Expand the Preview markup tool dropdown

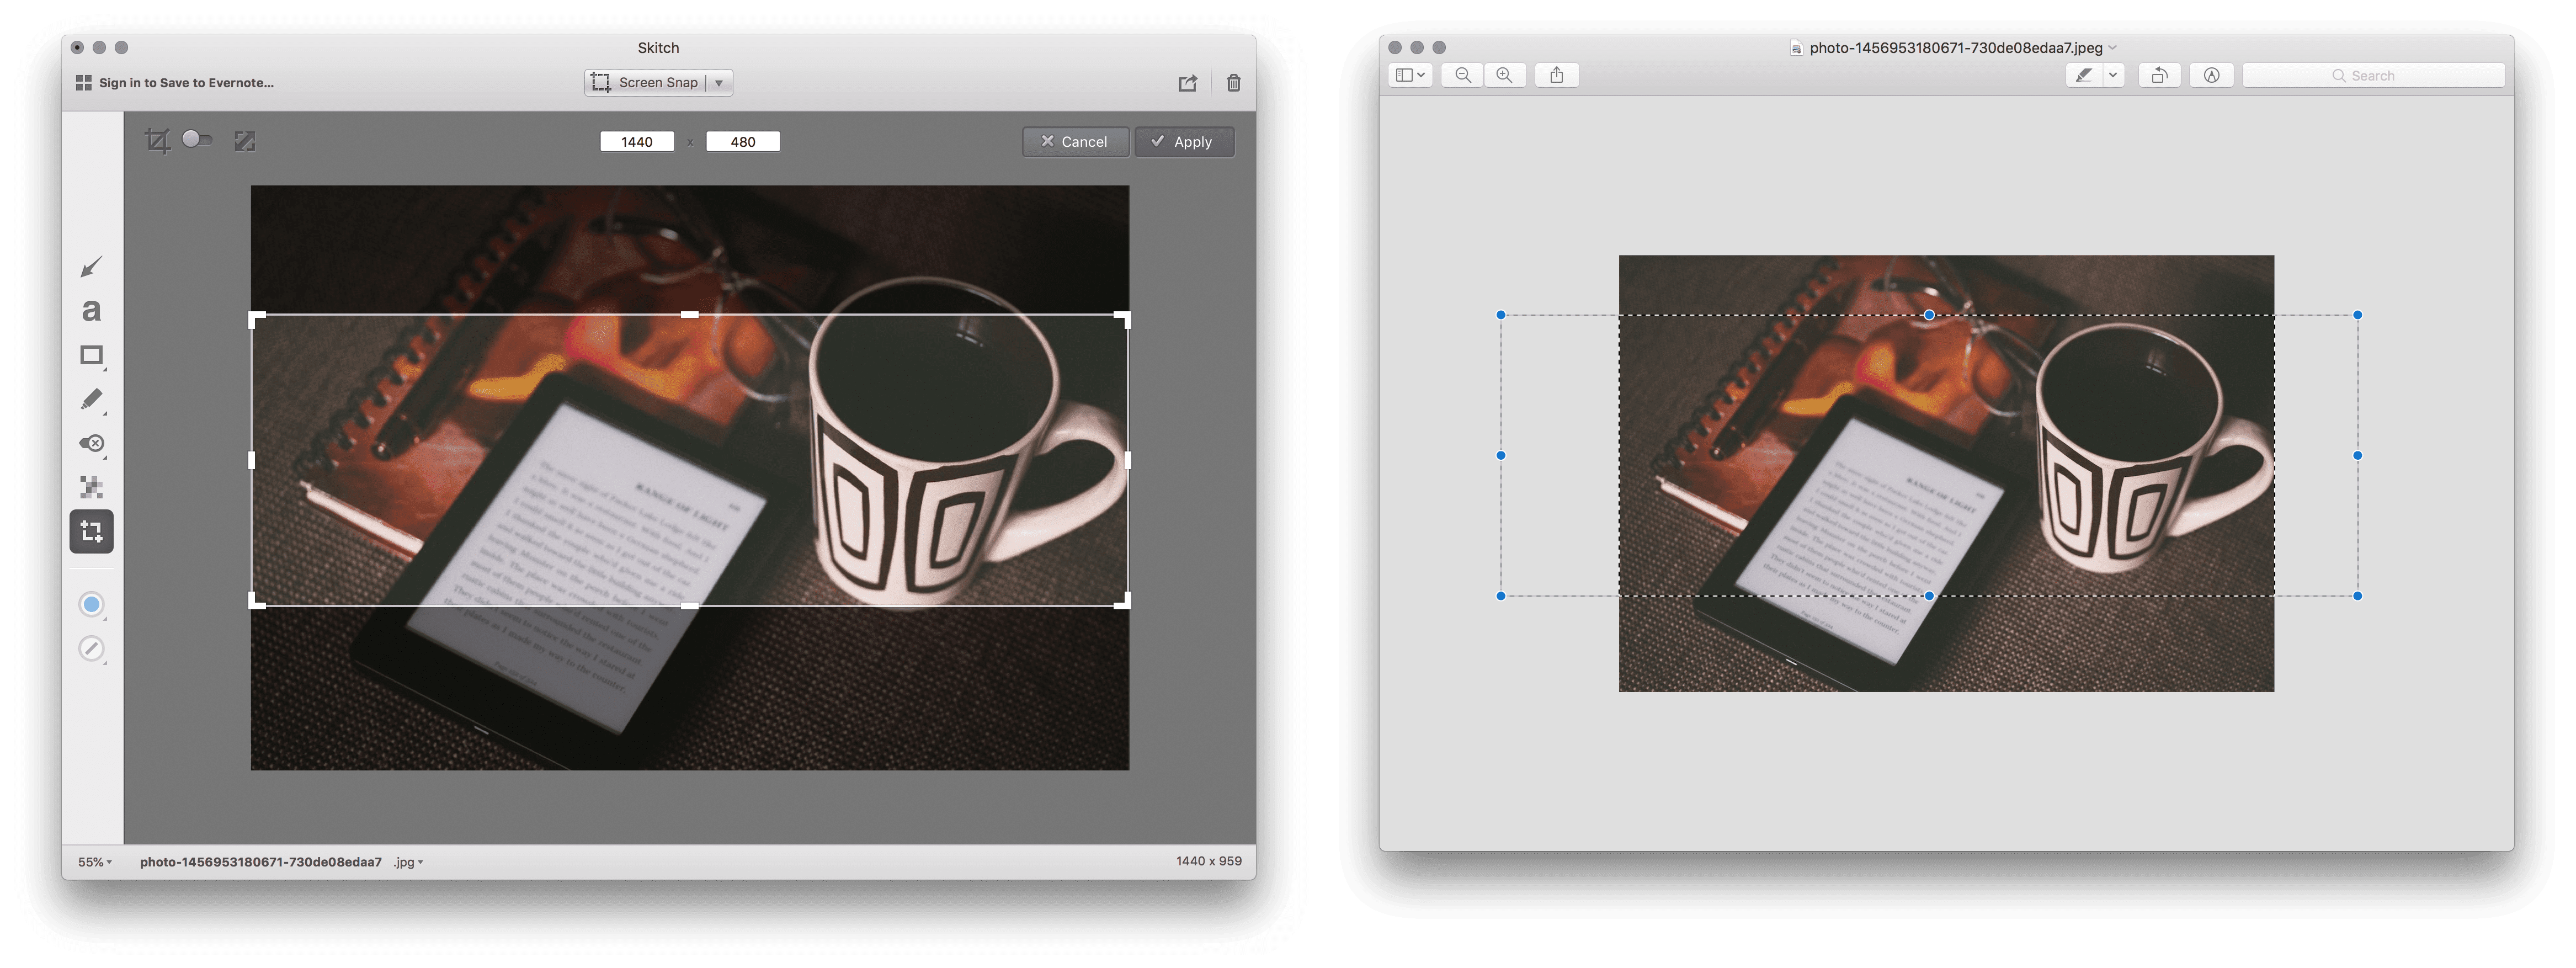[x=2113, y=75]
